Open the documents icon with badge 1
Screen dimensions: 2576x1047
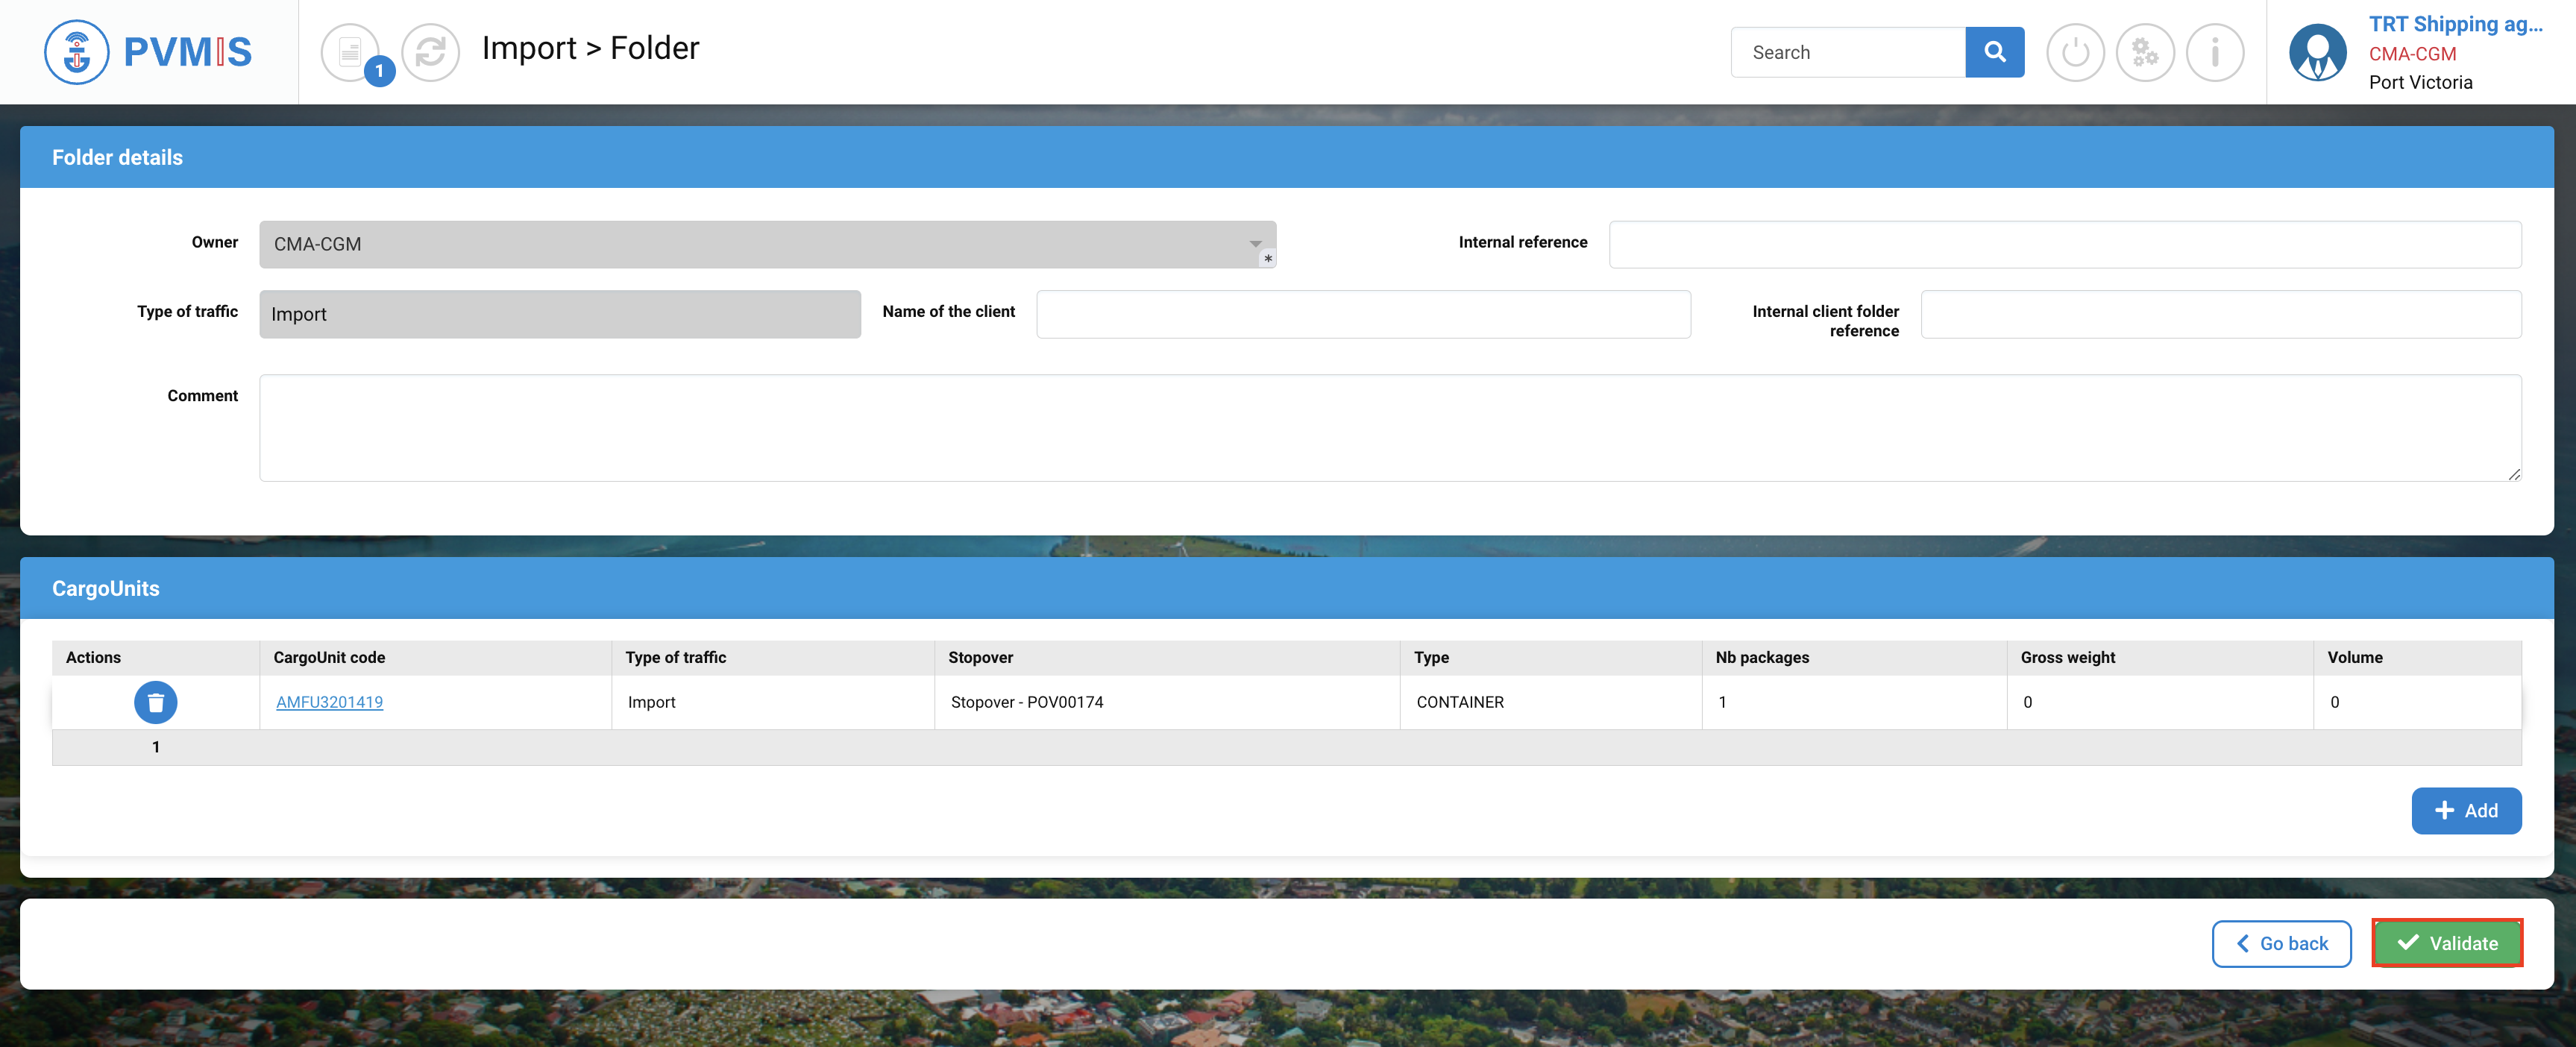[x=351, y=52]
